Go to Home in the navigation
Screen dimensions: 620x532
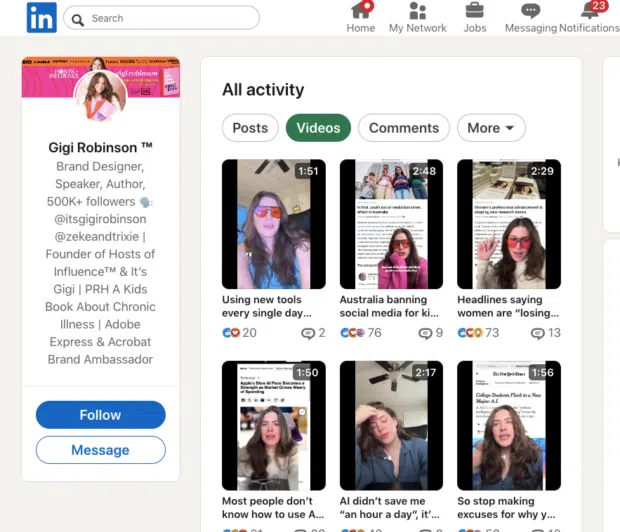click(361, 18)
